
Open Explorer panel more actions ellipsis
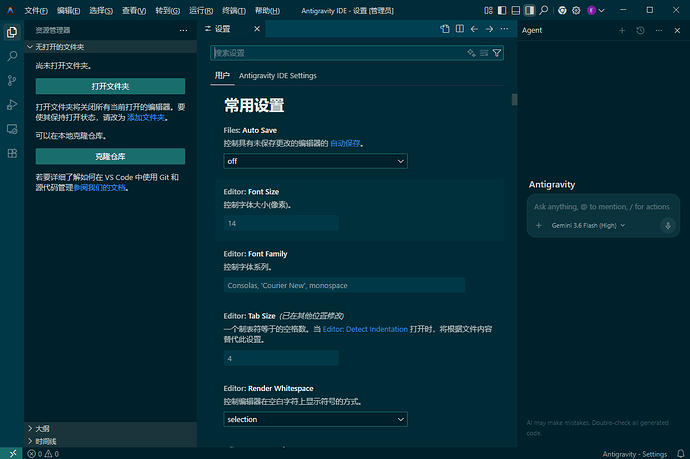(x=184, y=30)
